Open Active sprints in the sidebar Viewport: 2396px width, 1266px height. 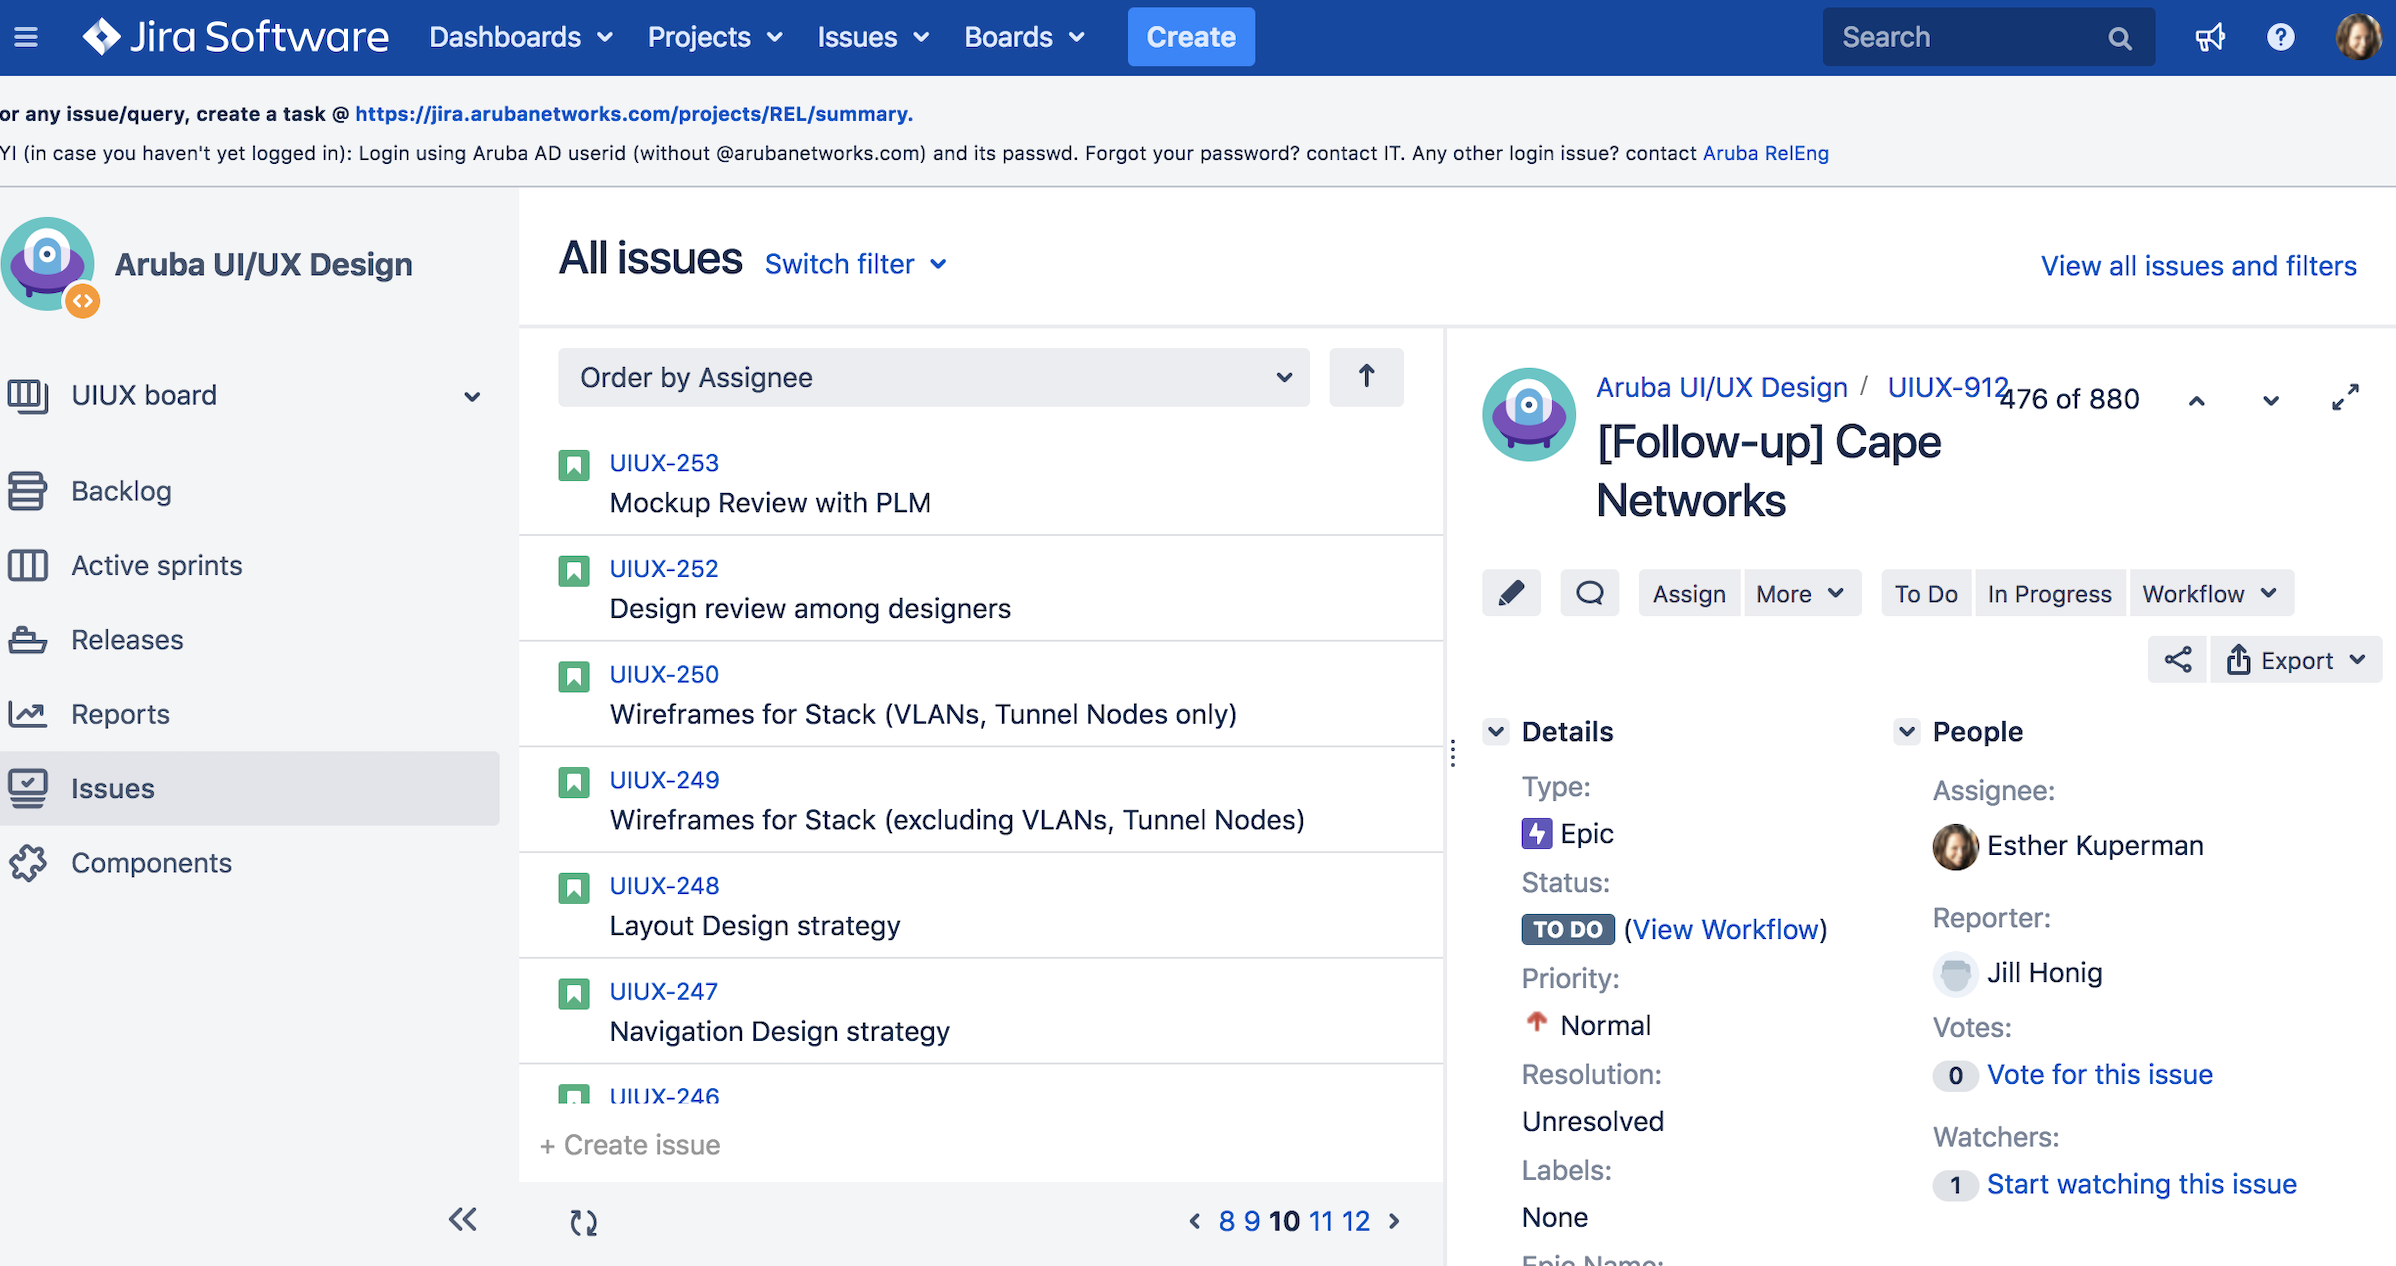click(249, 565)
